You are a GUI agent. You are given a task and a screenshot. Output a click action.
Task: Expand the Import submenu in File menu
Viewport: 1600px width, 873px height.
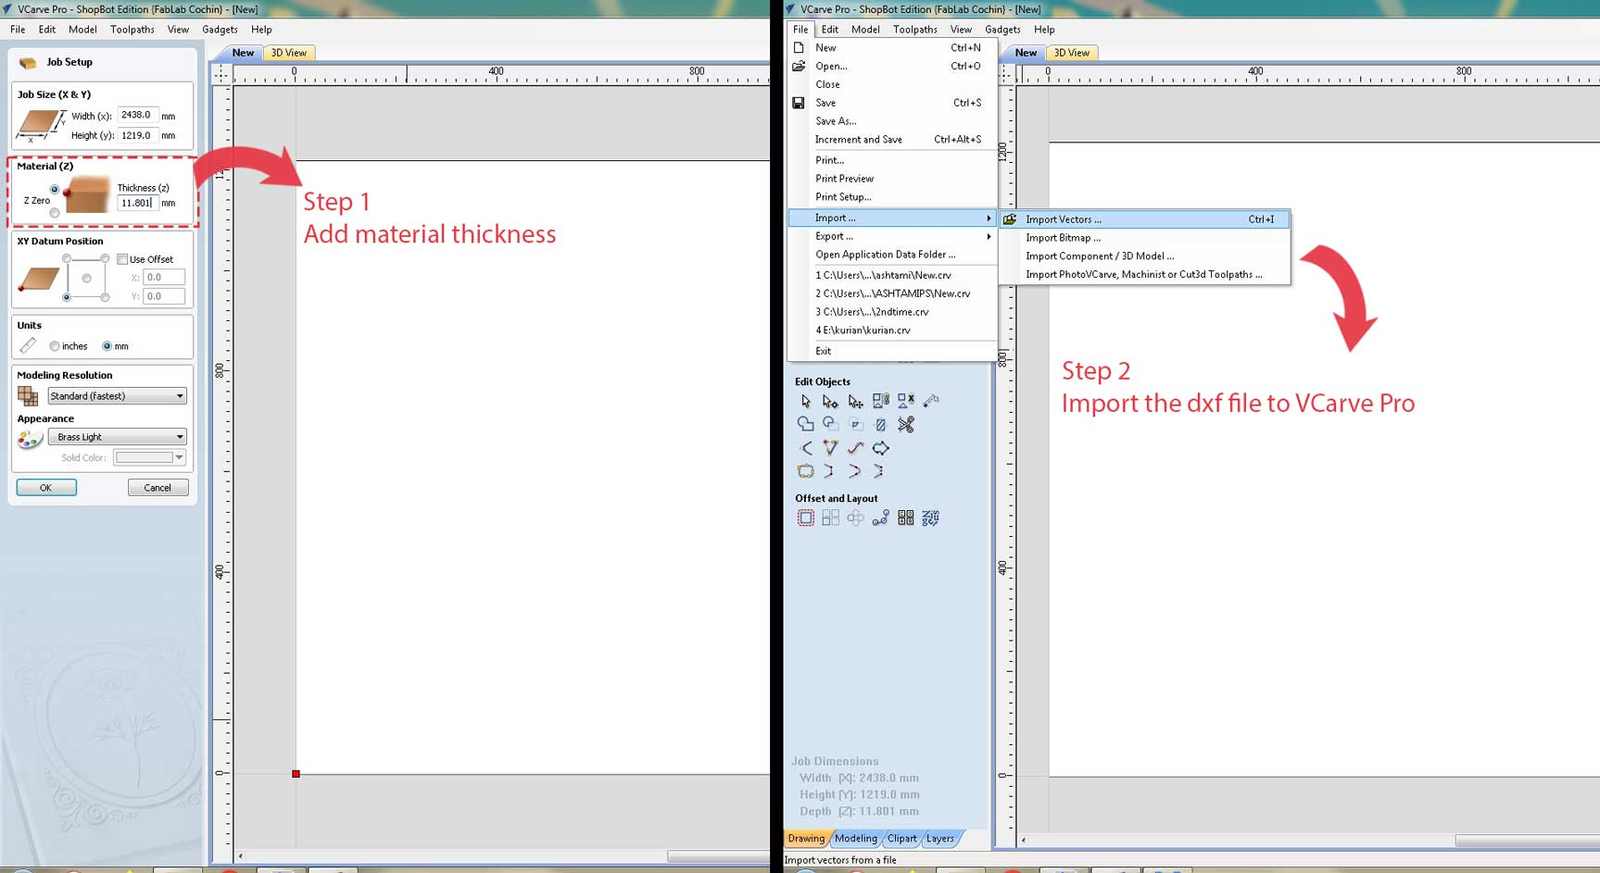click(892, 218)
